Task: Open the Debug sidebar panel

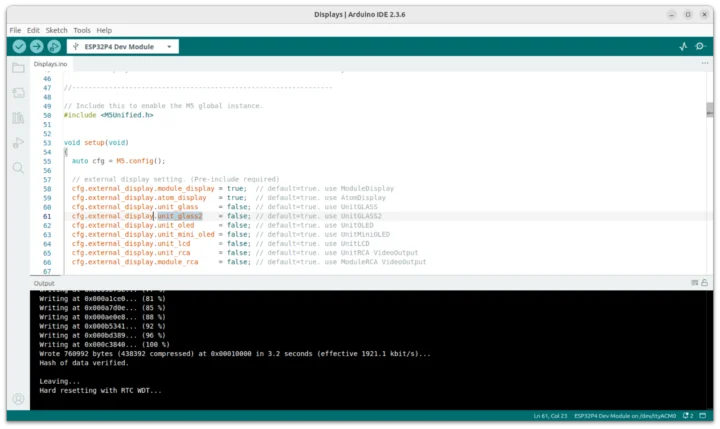Action: click(x=18, y=143)
